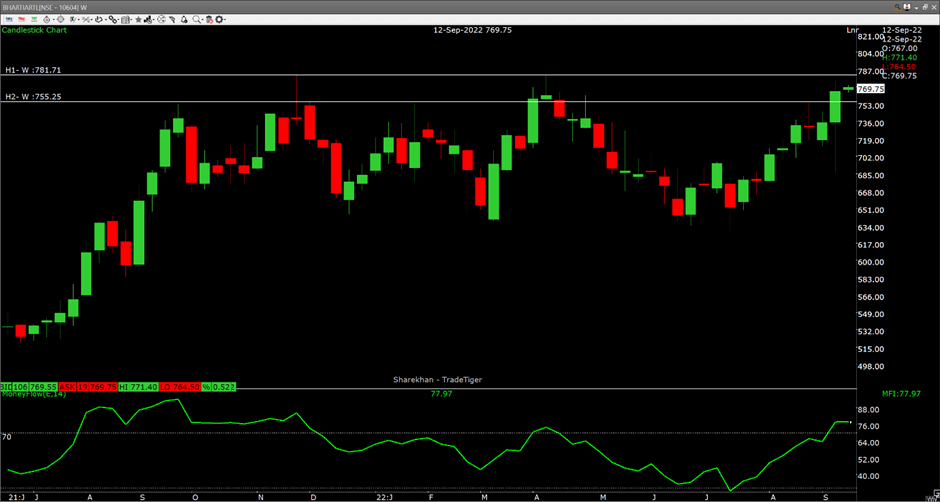Open the clipboard with red arrow icon
Image resolution: width=940 pixels, height=502 pixels.
pos(209,19)
